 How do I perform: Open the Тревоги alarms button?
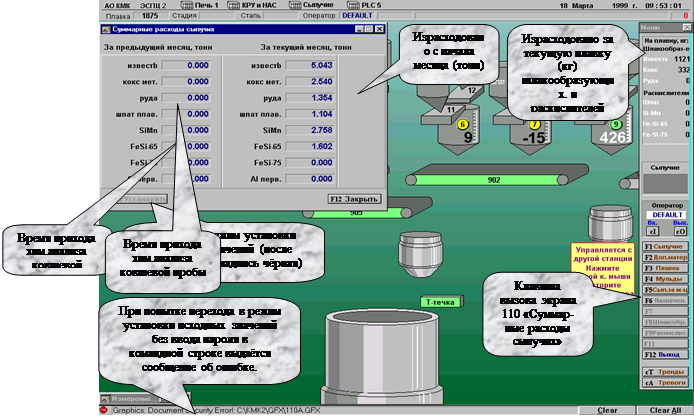pos(665,383)
